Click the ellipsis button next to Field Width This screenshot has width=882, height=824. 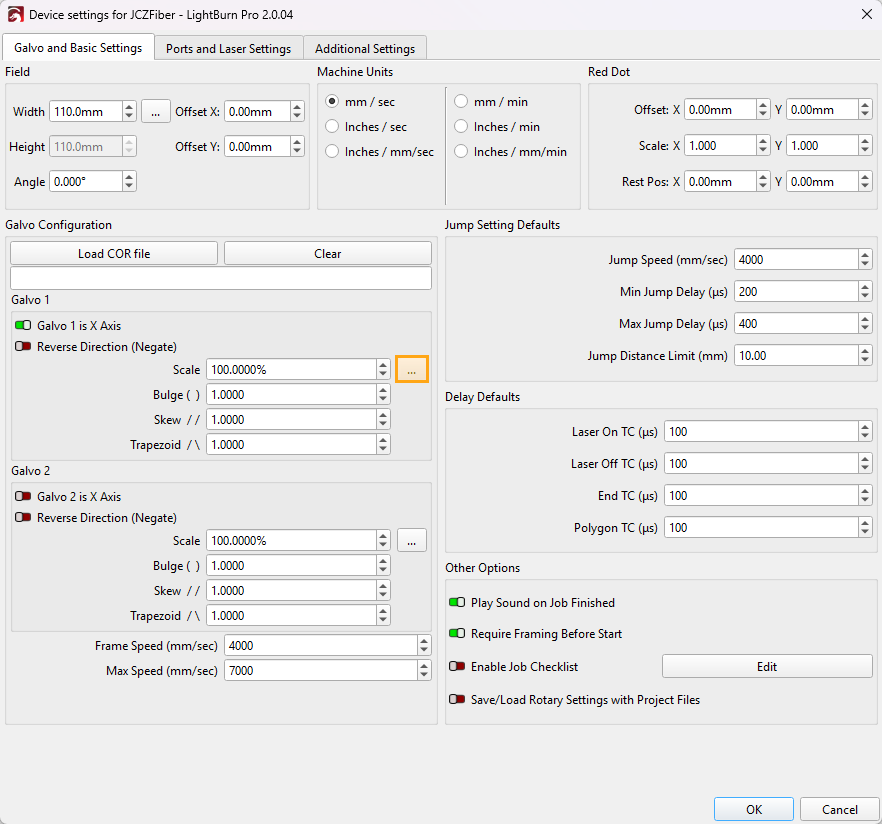pos(155,112)
